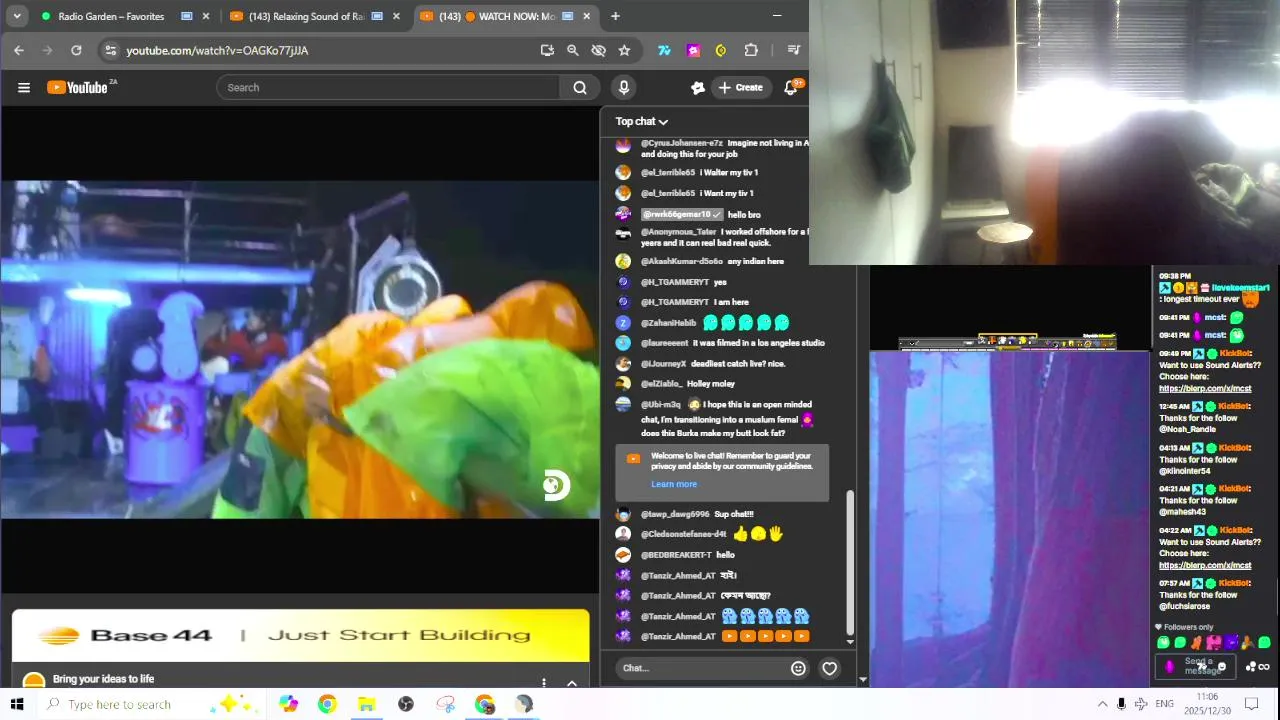The height and width of the screenshot is (720, 1280).
Task: Focus the Chat... message field
Action: [702, 668]
